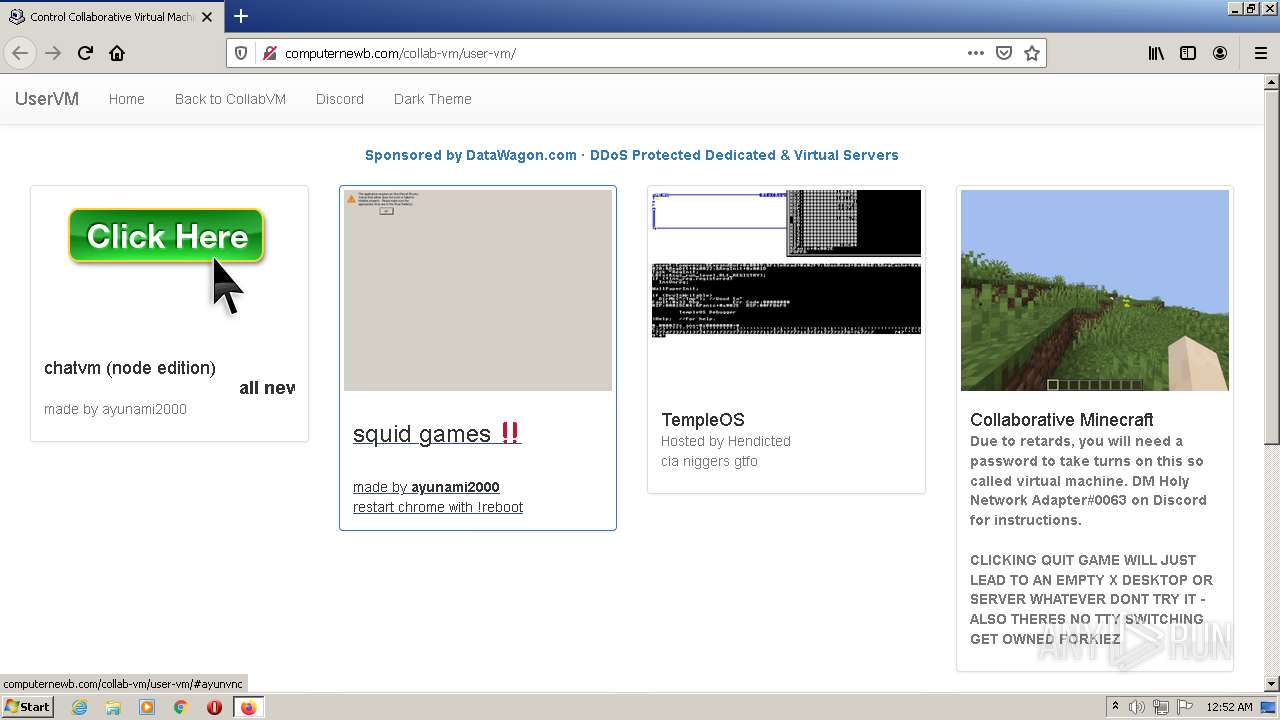
Task: Open the Discord nav link
Action: pos(340,99)
